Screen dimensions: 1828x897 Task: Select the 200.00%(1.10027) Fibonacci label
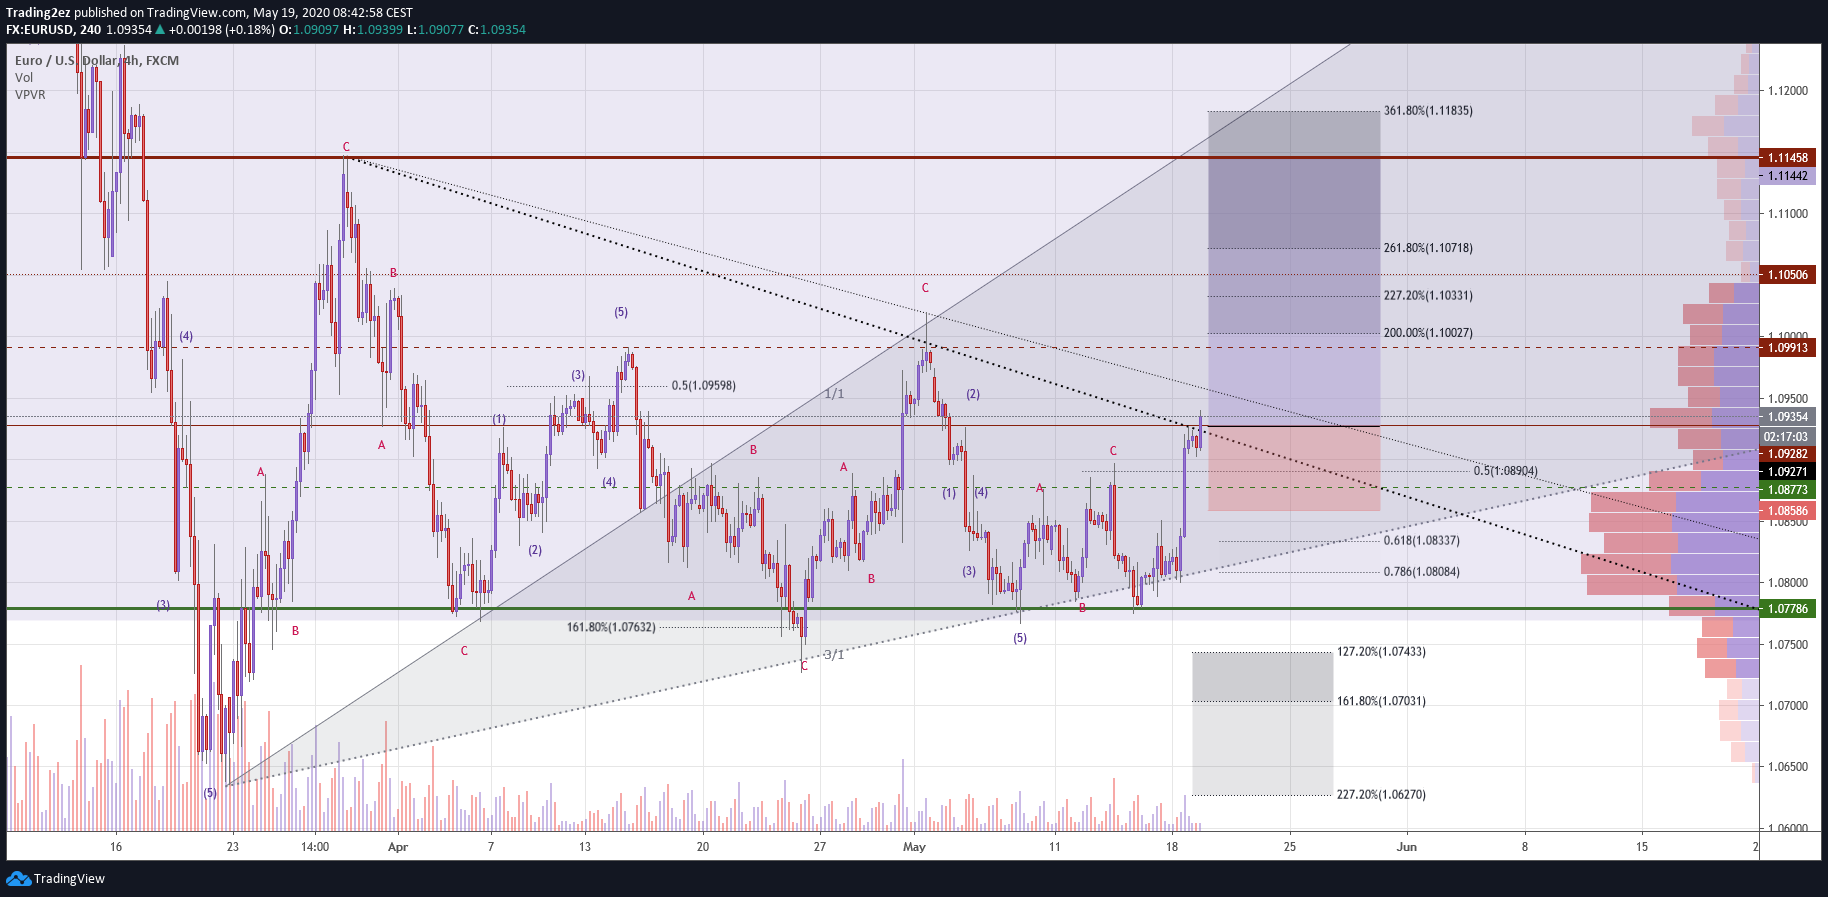pos(1428,333)
